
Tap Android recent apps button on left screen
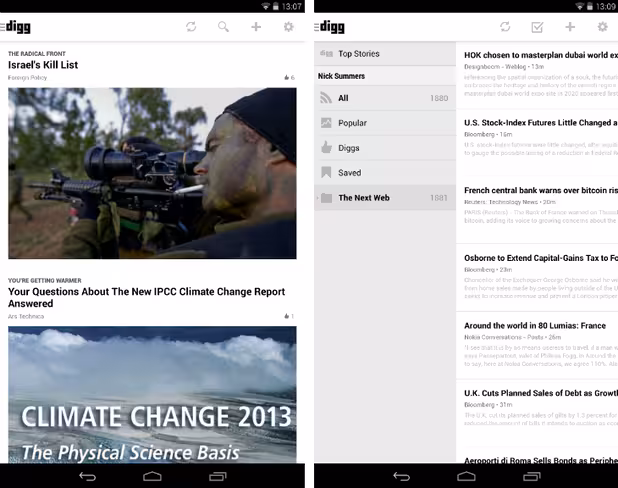218,477
